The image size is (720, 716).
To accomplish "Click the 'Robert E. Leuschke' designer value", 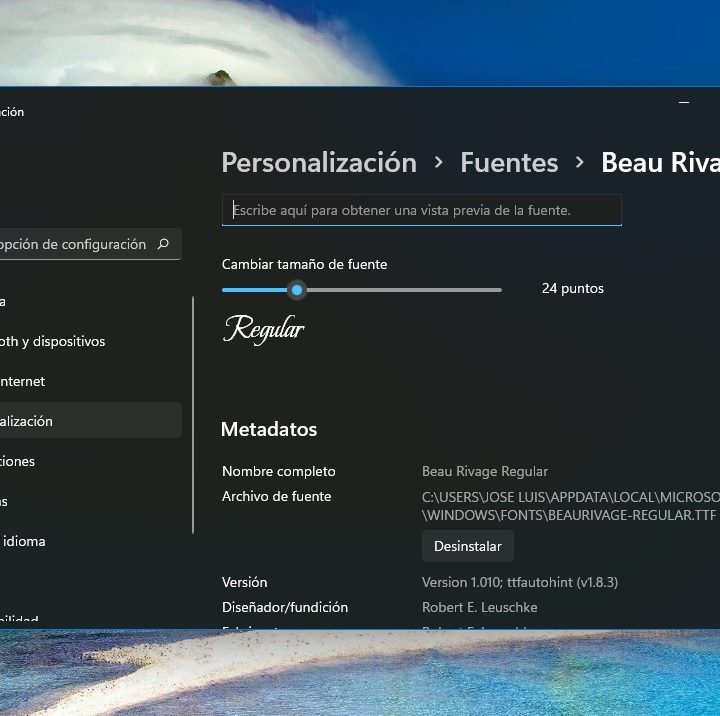I will (x=479, y=607).
